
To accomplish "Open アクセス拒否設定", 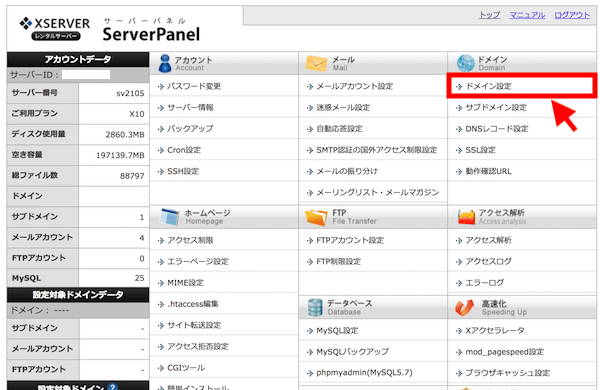I will [x=197, y=346].
